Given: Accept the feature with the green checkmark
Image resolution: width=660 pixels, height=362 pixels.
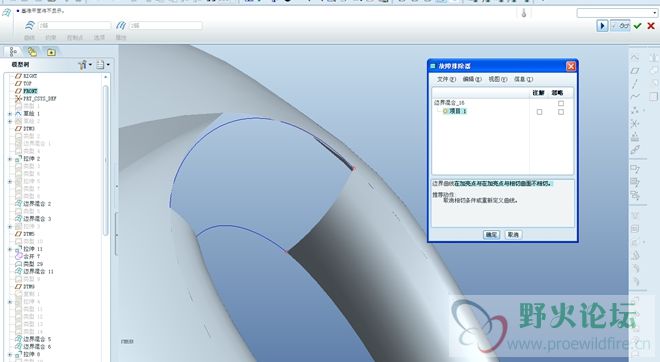Looking at the screenshot, I should click(637, 26).
